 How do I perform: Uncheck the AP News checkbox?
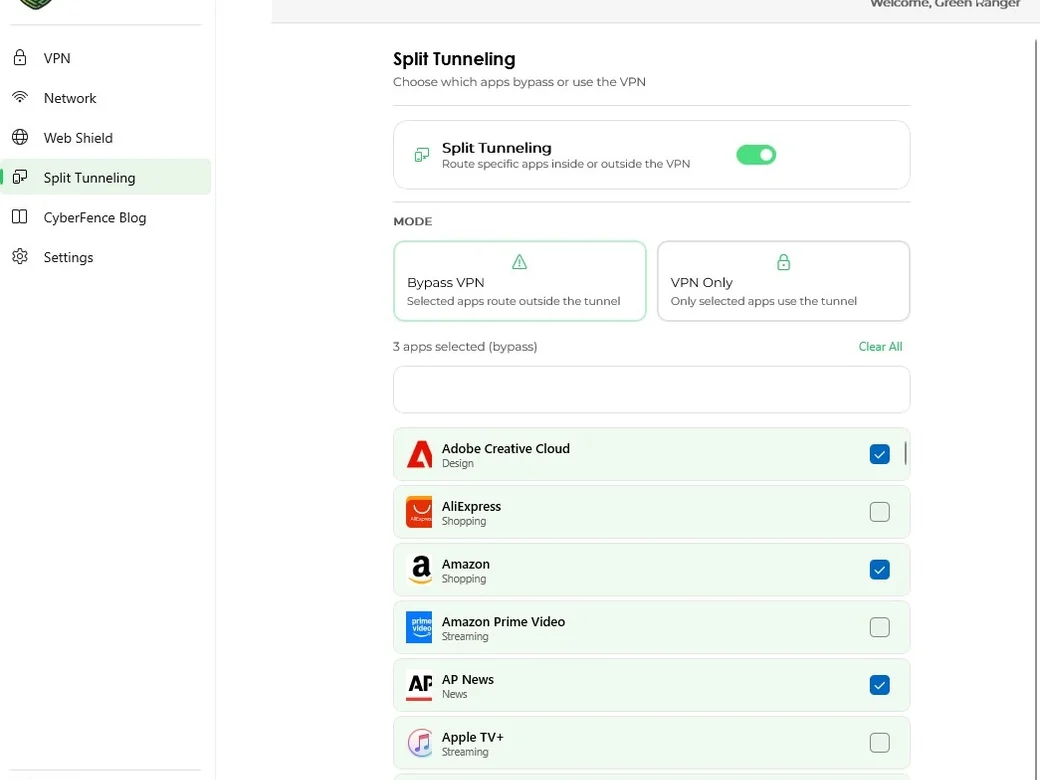pos(879,685)
